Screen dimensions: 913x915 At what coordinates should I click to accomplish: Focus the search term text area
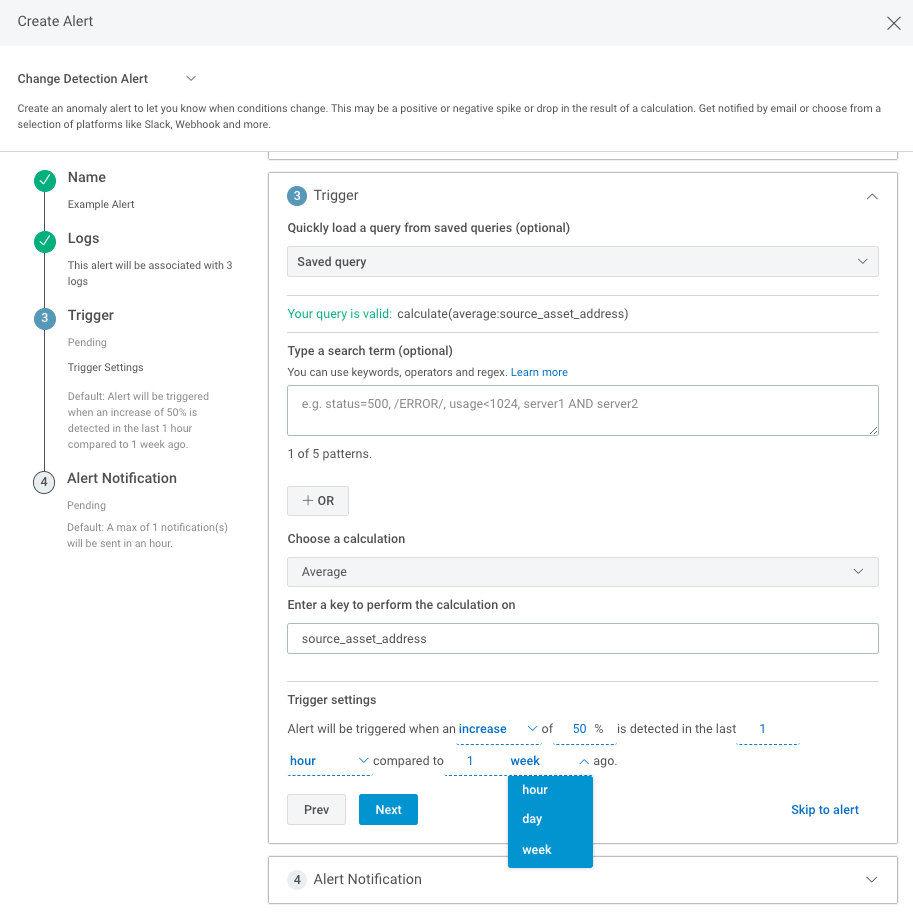pyautogui.click(x=582, y=410)
